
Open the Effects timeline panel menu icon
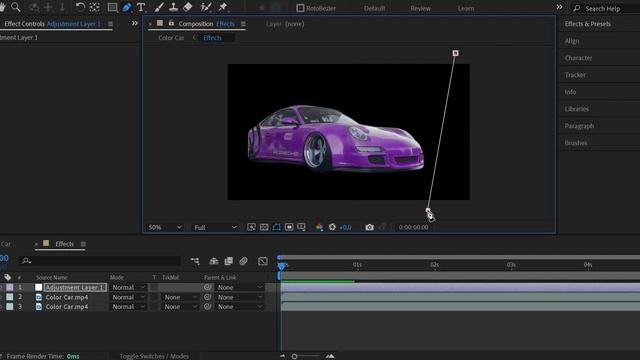point(83,244)
